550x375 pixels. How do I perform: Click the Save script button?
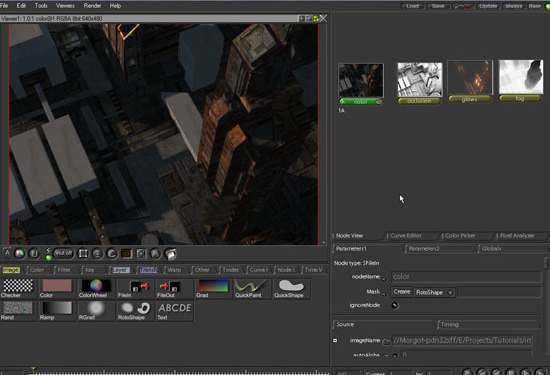pos(438,6)
